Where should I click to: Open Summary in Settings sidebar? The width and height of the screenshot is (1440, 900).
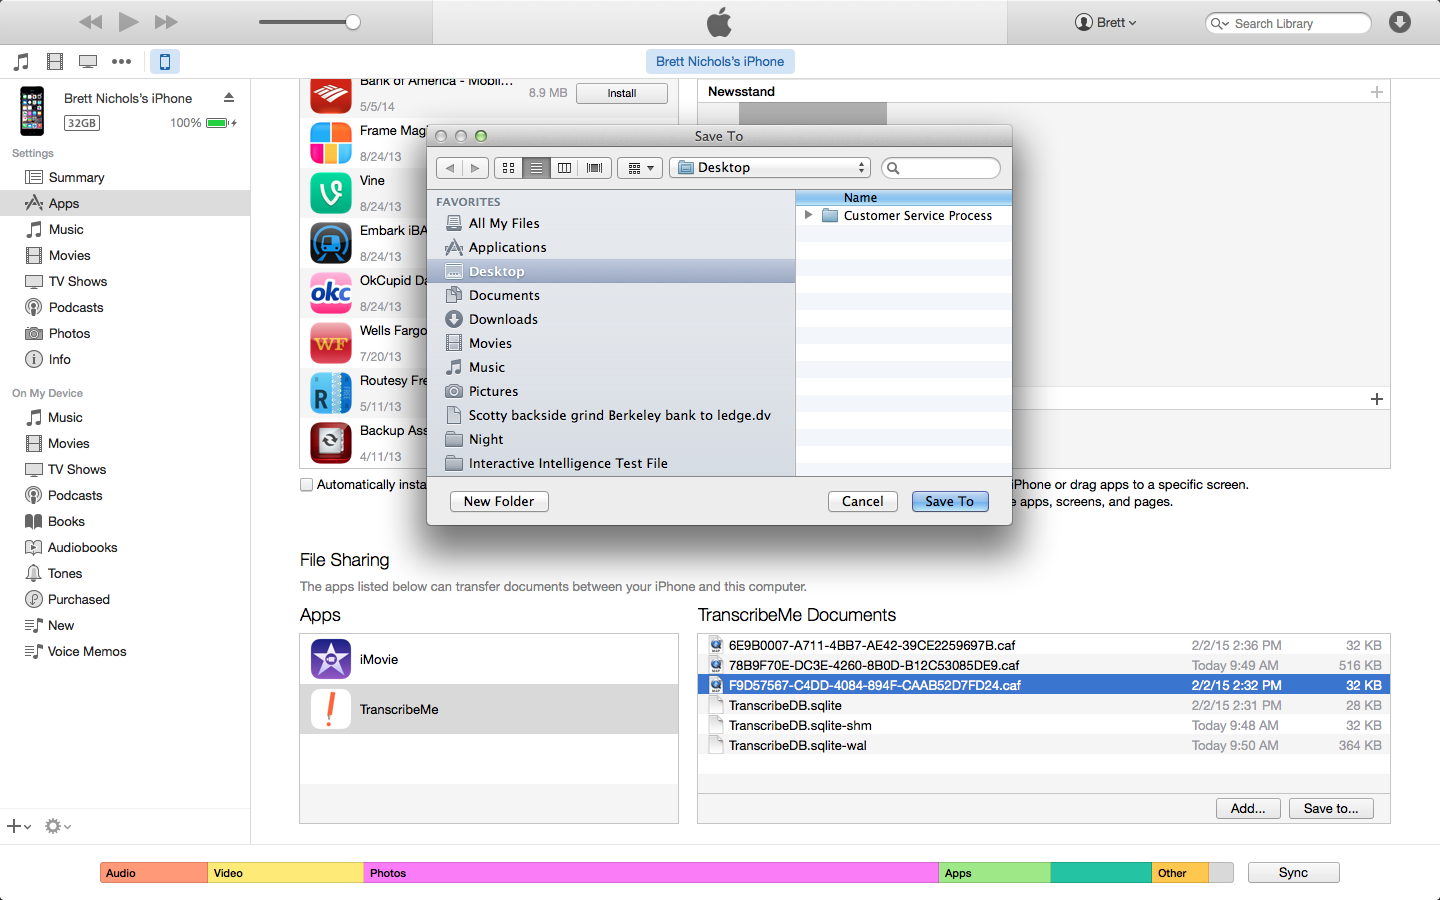(x=76, y=177)
